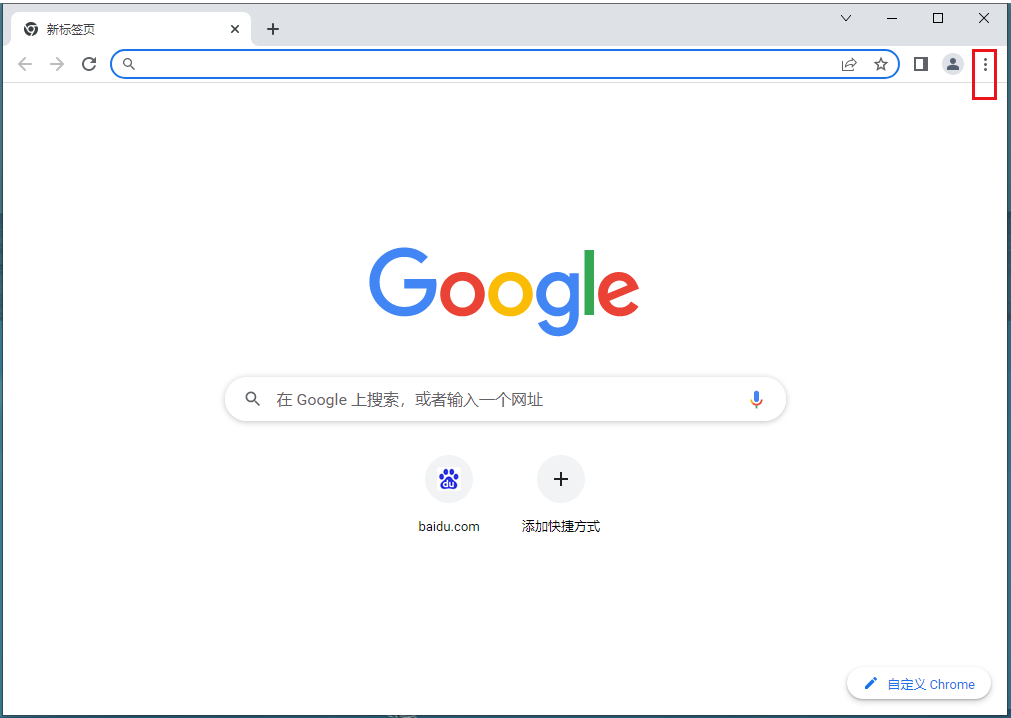Maximize the Chrome window
Image resolution: width=1011 pixels, height=718 pixels.
click(x=938, y=18)
